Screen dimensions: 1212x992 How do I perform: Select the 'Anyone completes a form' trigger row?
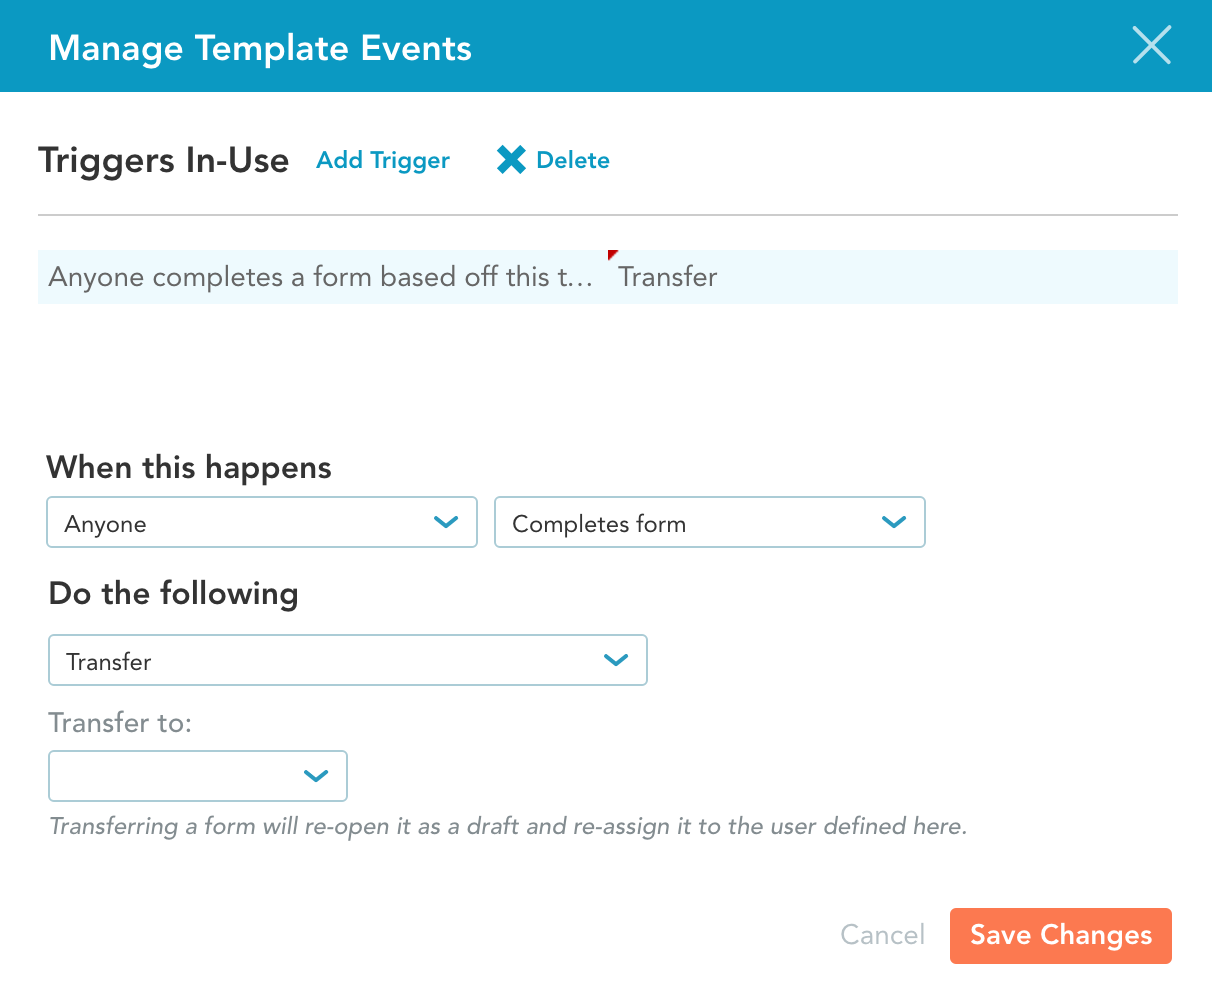click(607, 277)
